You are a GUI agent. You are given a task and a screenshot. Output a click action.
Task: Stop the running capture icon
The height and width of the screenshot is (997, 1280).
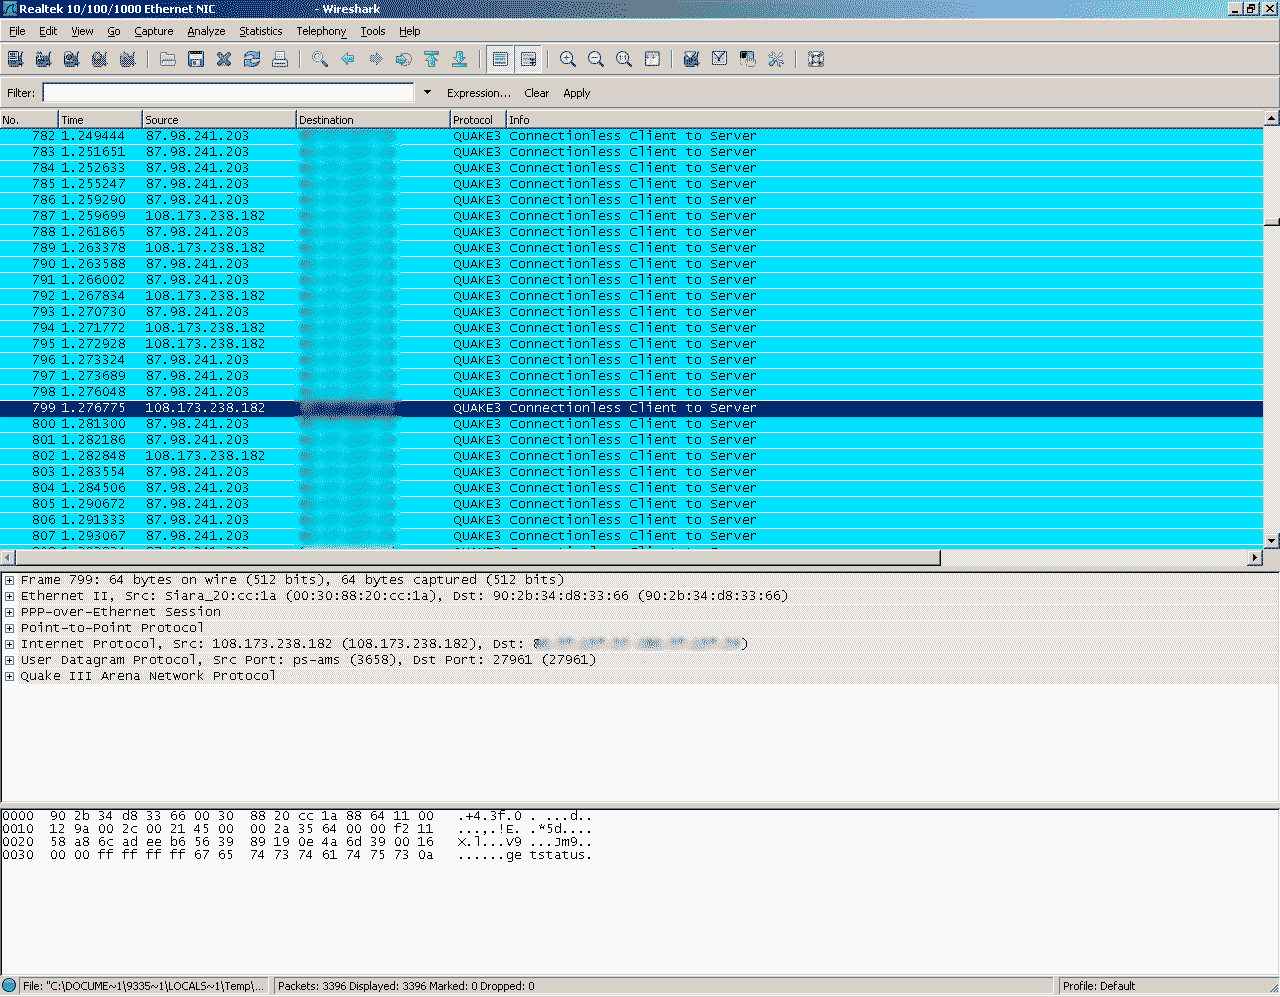click(99, 60)
